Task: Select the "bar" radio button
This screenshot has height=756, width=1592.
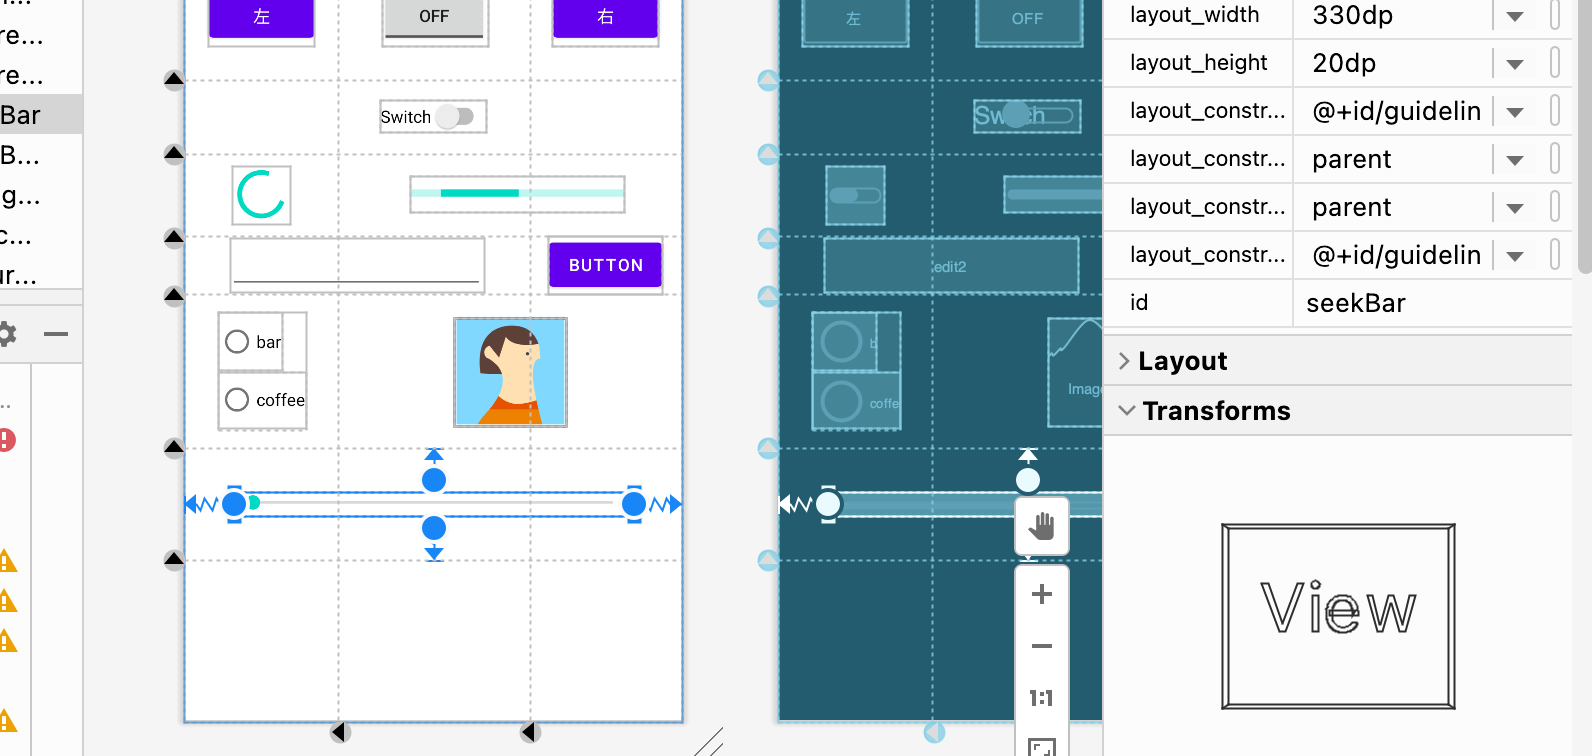Action: tap(252, 342)
